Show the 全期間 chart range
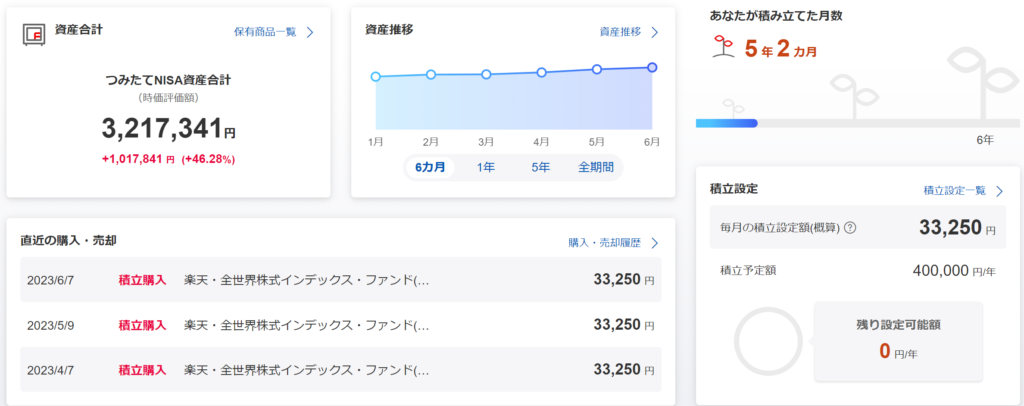Image resolution: width=1024 pixels, height=406 pixels. coord(596,167)
